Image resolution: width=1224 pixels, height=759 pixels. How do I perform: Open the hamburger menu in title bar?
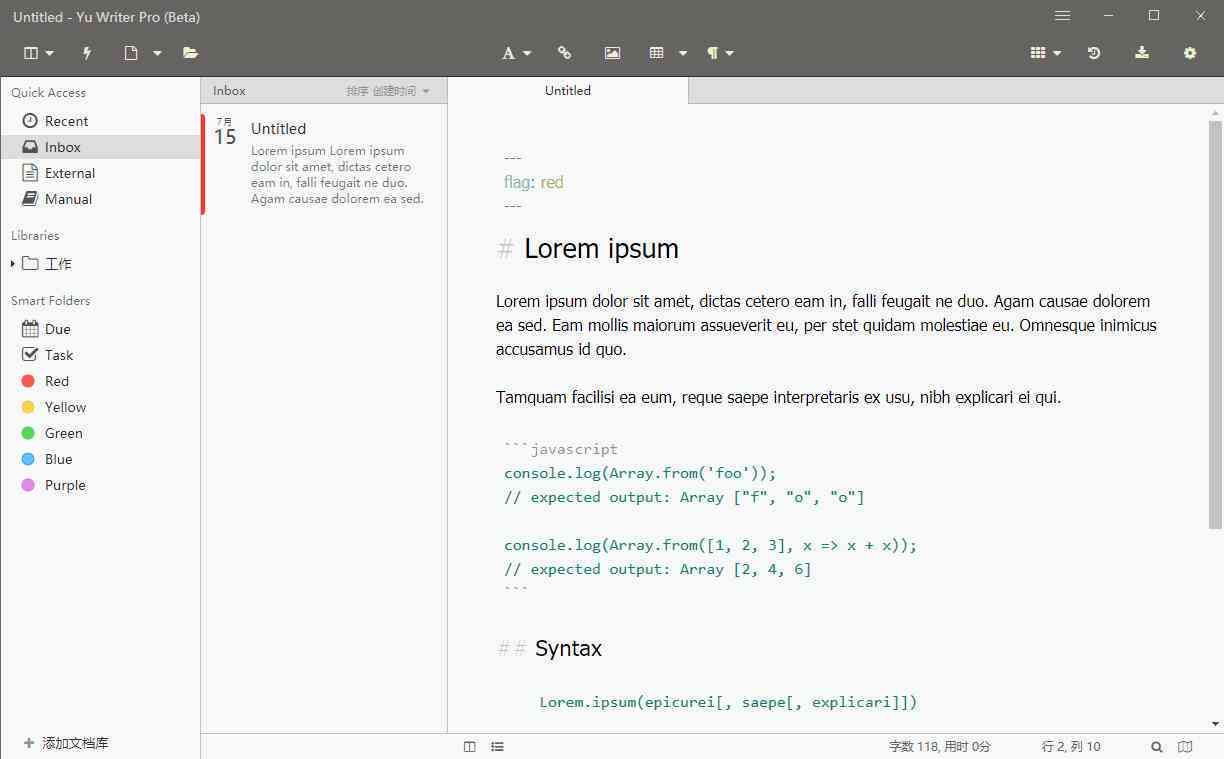click(x=1063, y=16)
